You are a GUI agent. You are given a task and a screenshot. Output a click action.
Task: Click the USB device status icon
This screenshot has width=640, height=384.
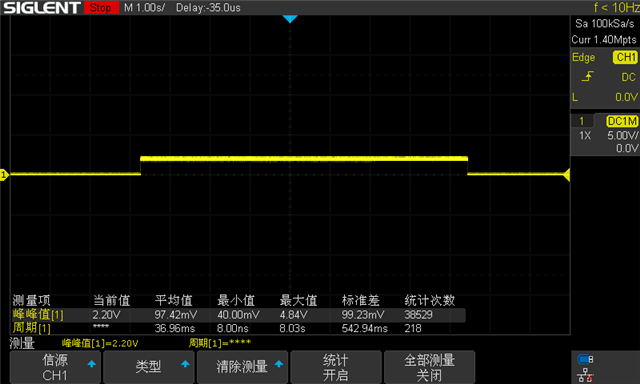(585, 359)
